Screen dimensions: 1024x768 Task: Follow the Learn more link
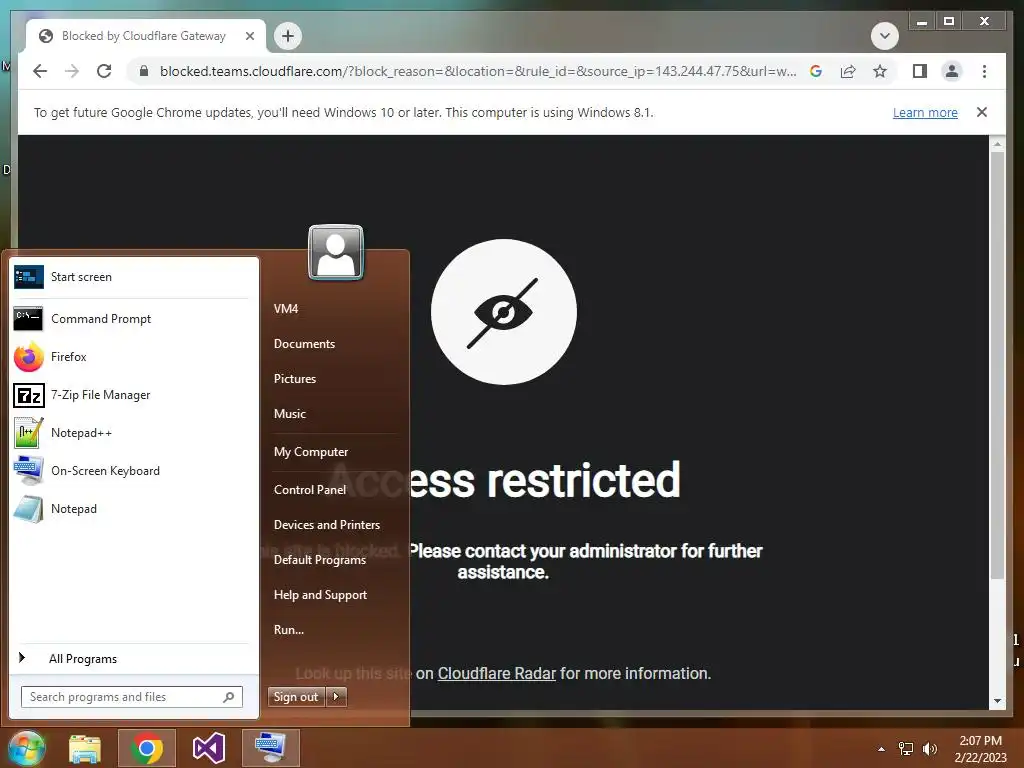[925, 112]
